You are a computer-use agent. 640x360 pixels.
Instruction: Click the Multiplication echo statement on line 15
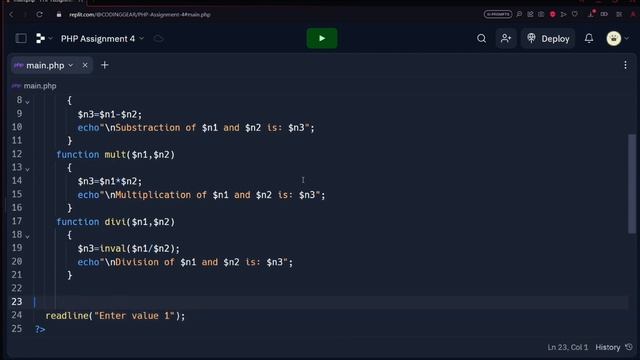202,195
